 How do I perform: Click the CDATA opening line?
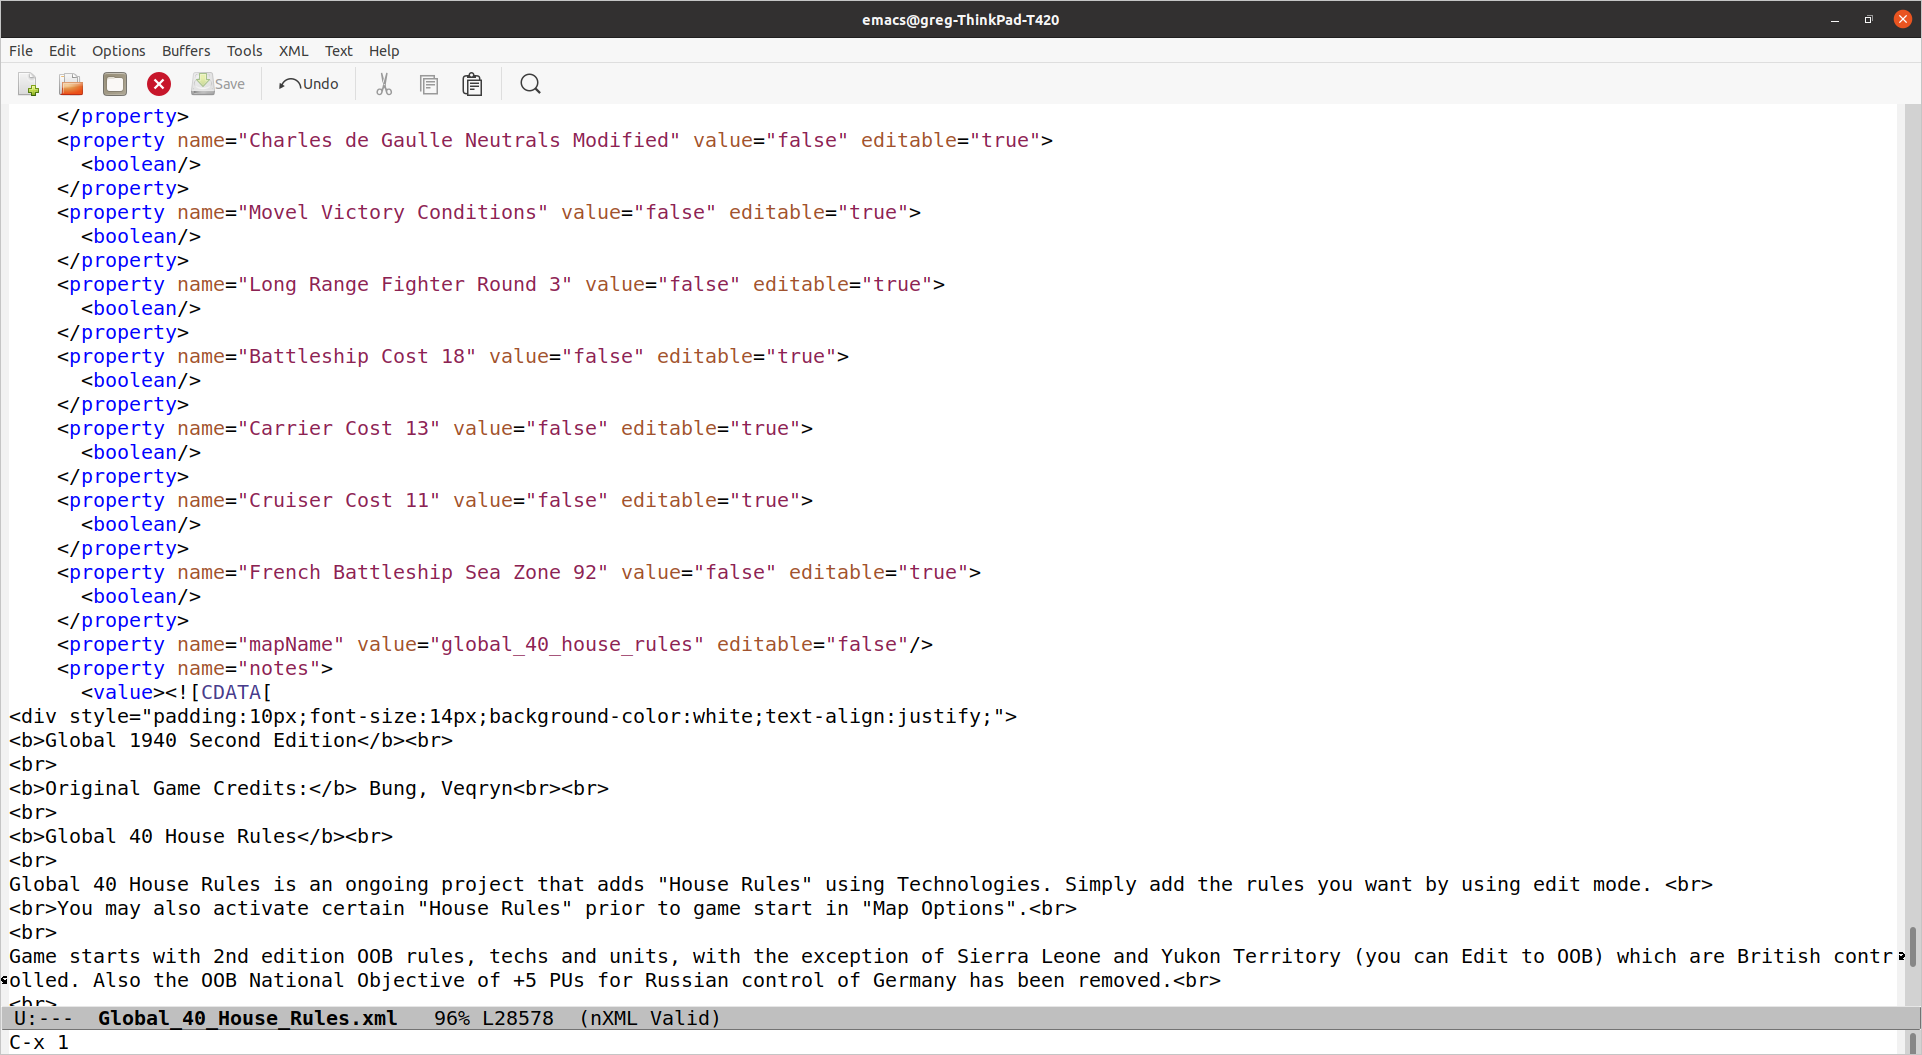[177, 692]
